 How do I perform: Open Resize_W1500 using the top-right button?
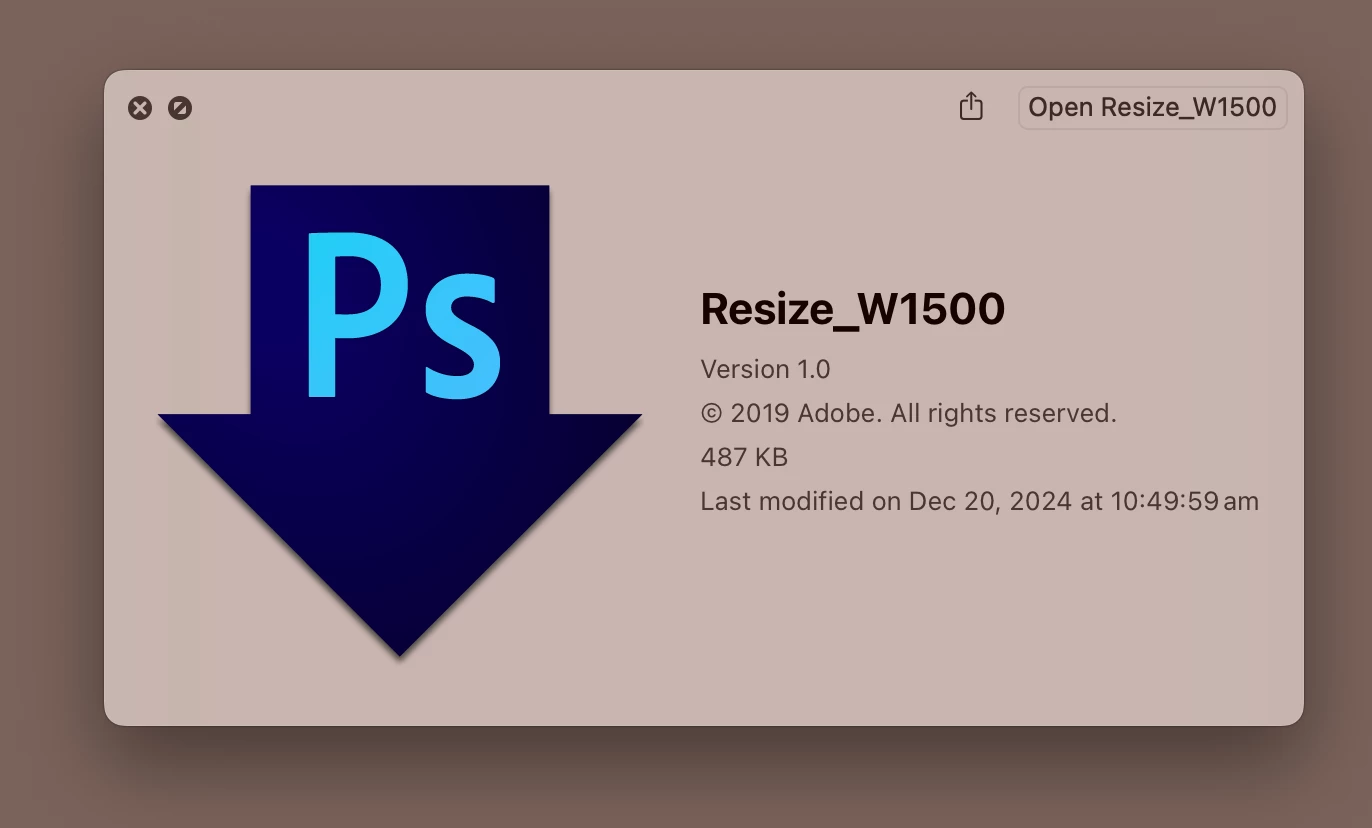coord(1152,107)
